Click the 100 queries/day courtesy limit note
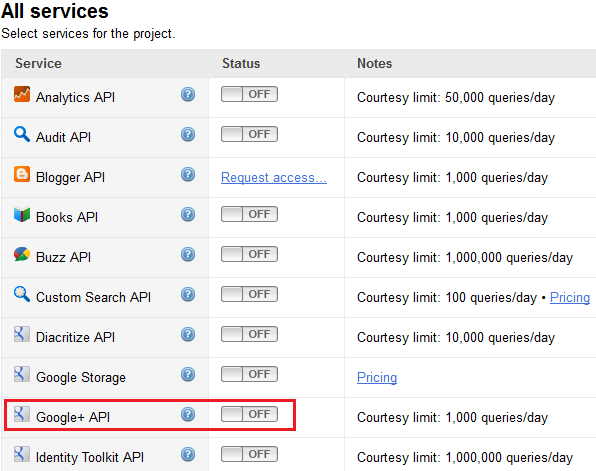The height and width of the screenshot is (471, 596). (x=447, y=298)
